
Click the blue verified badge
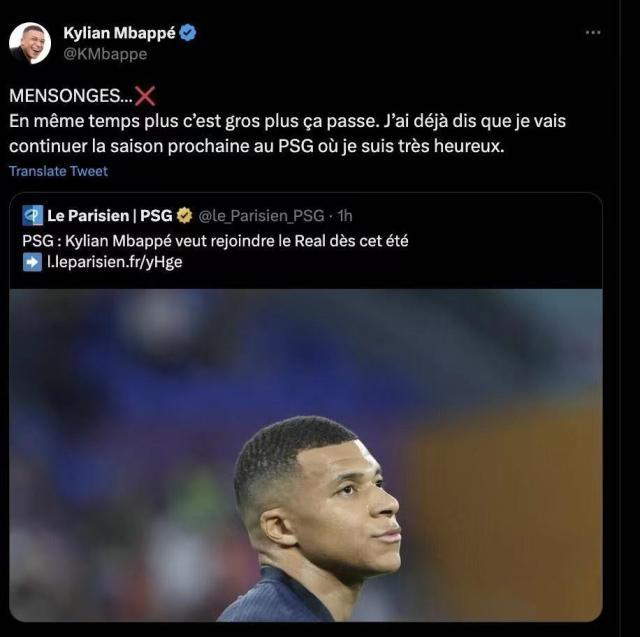[188, 33]
